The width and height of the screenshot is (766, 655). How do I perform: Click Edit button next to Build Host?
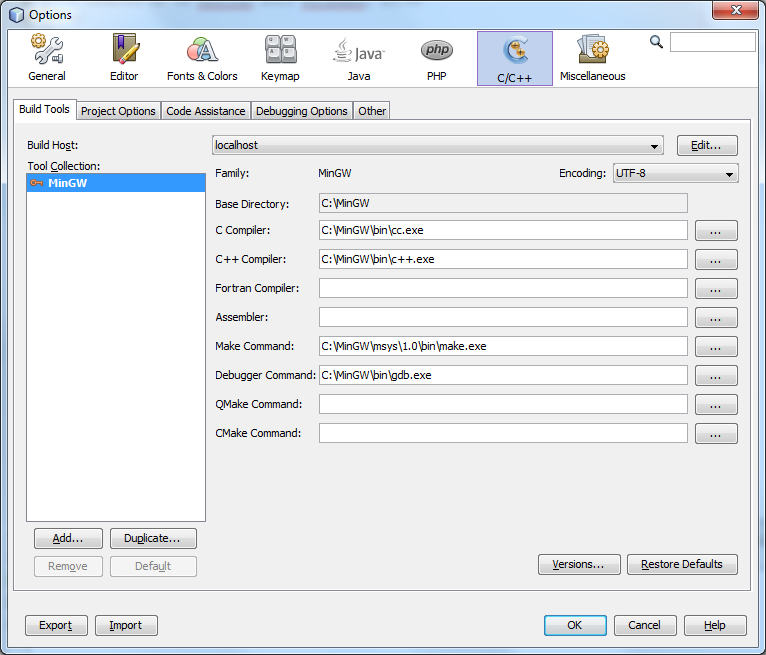point(707,146)
